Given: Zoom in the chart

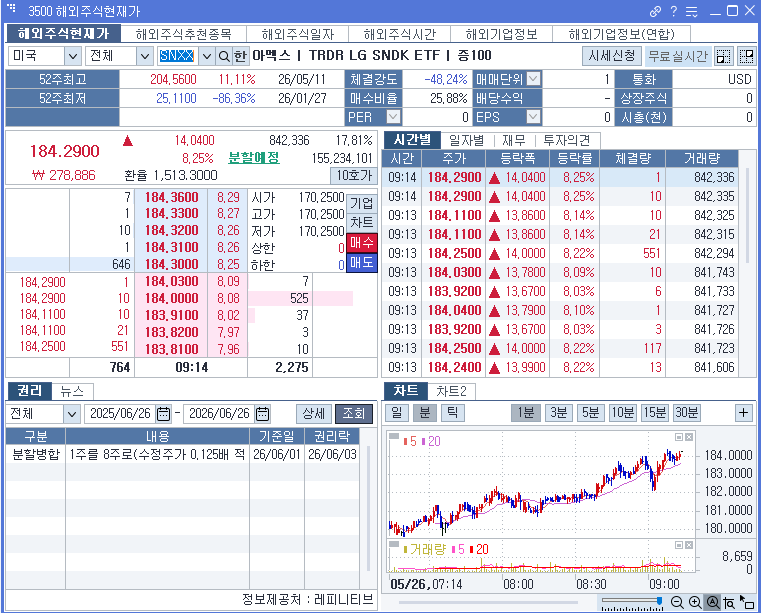Looking at the screenshot, I should (695, 602).
